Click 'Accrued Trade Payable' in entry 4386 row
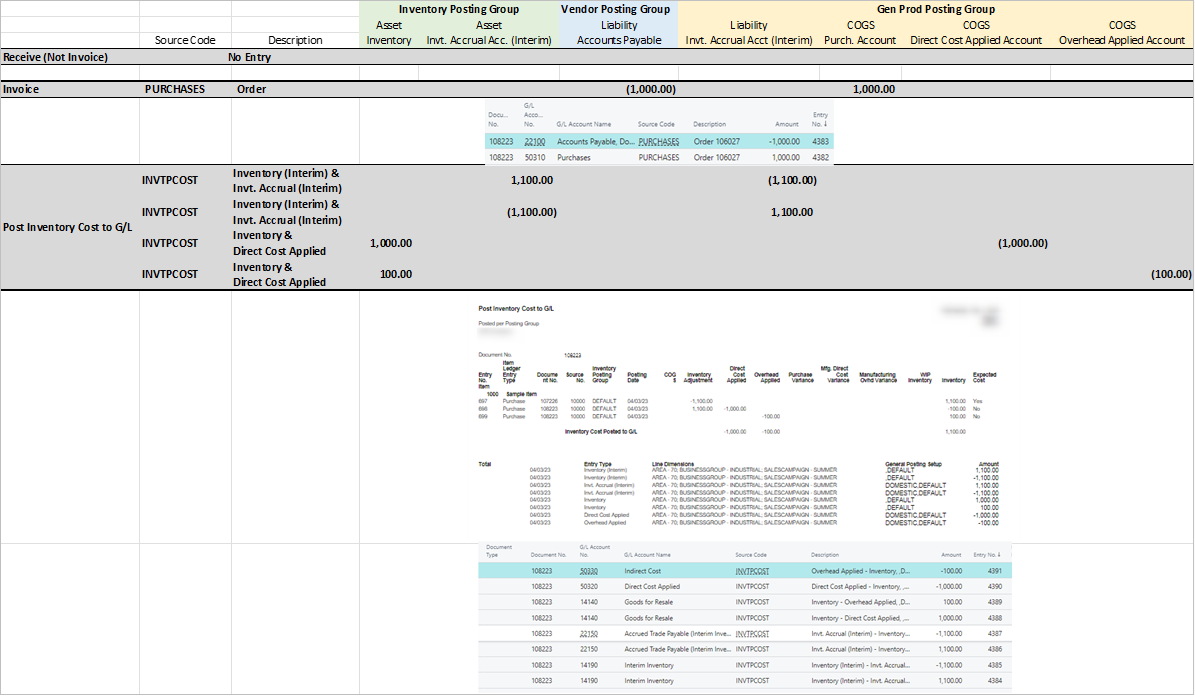The height and width of the screenshot is (696, 1195). pos(678,649)
